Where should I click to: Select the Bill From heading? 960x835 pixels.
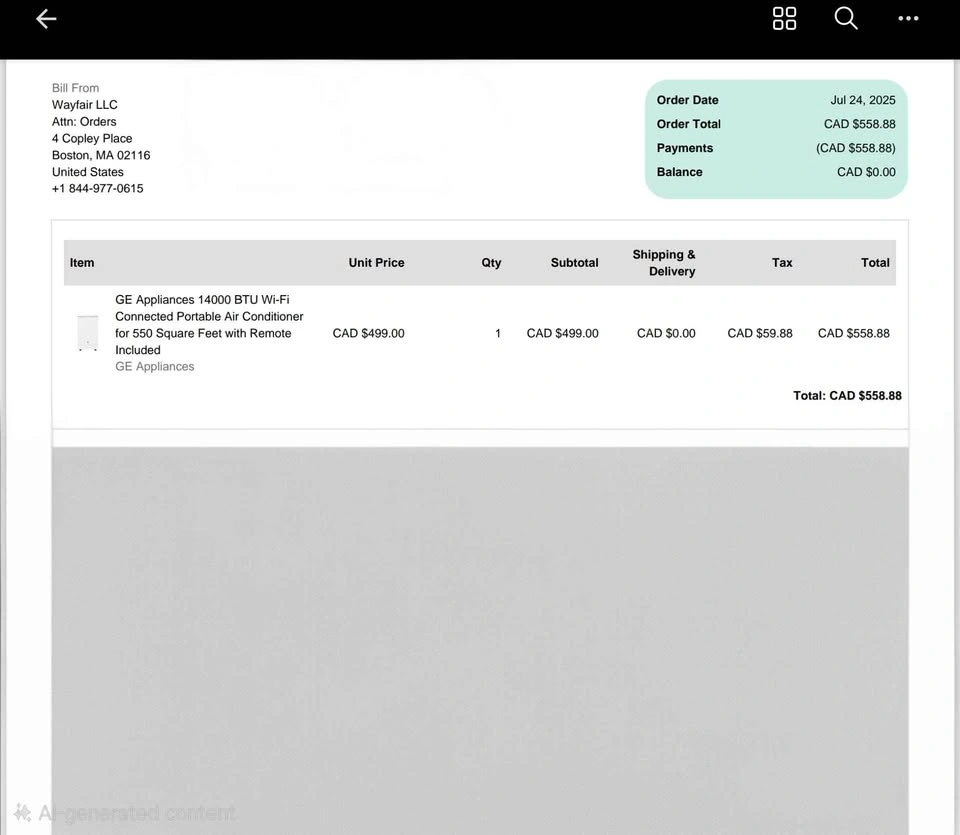coord(75,88)
